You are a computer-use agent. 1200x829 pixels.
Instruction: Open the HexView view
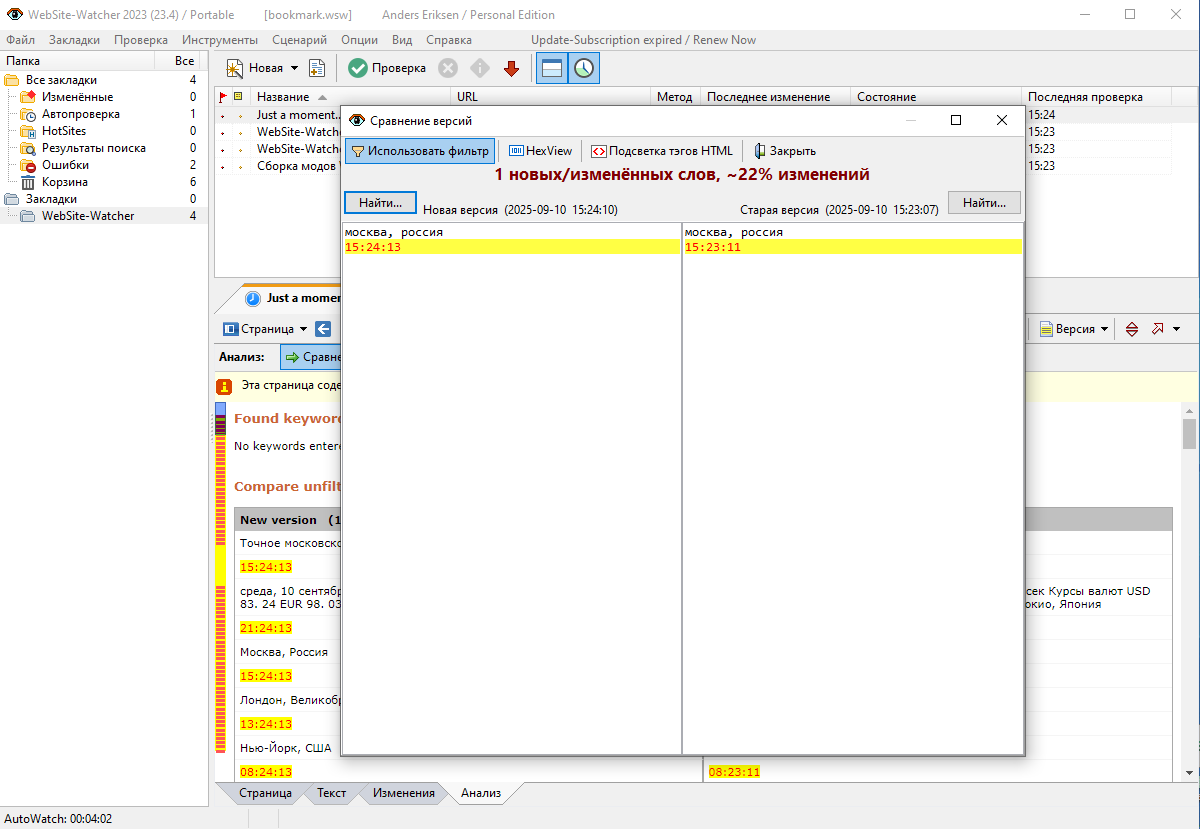[541, 151]
